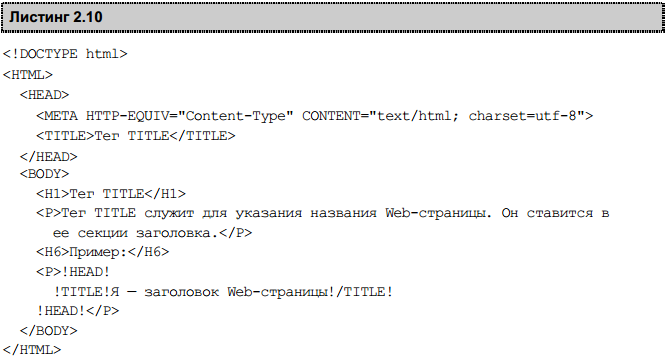Click the opening <BODY> tag
This screenshot has height=361, width=669.
point(44,174)
